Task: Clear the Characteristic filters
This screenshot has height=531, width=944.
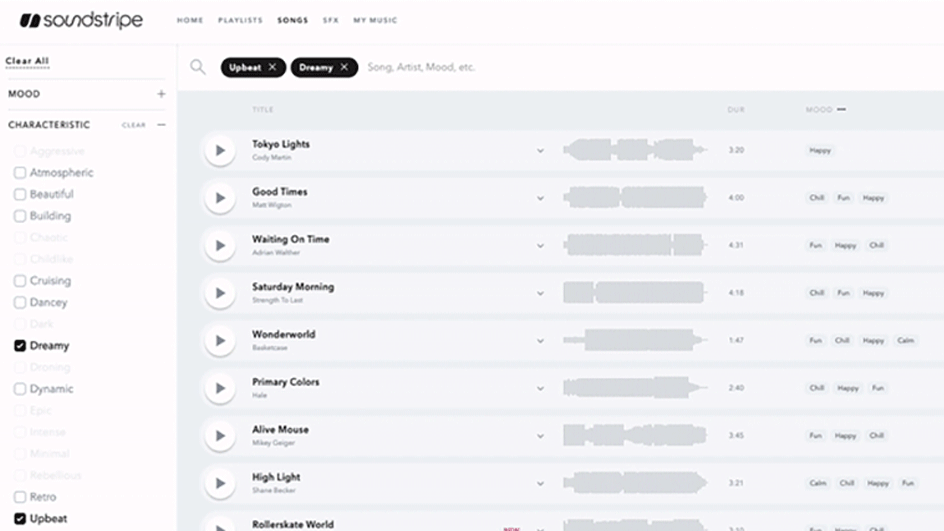Action: point(134,125)
